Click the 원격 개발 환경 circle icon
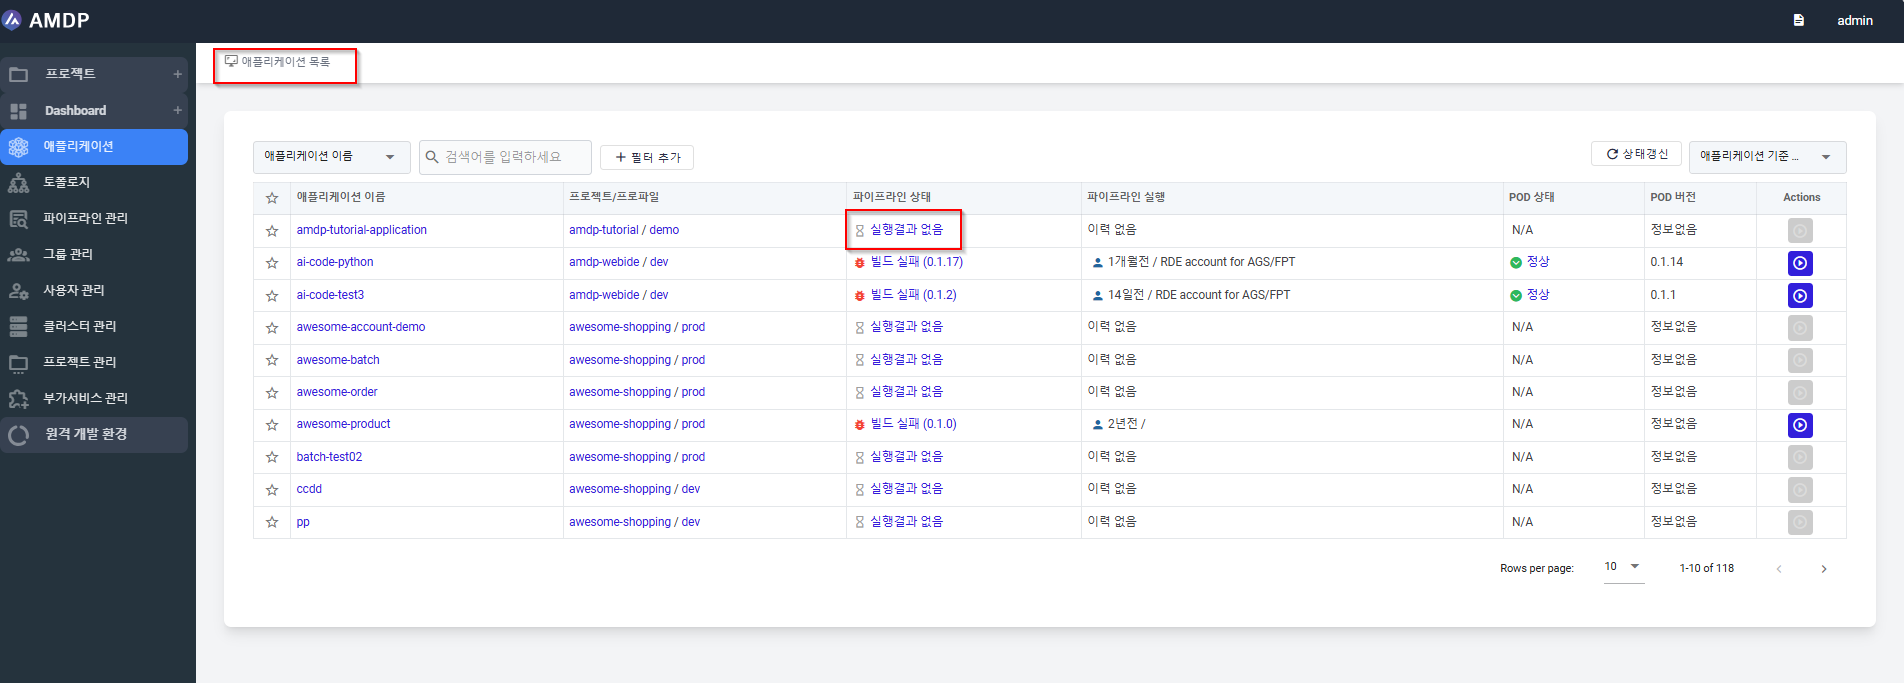Screen dimensions: 1904x683 point(18,435)
